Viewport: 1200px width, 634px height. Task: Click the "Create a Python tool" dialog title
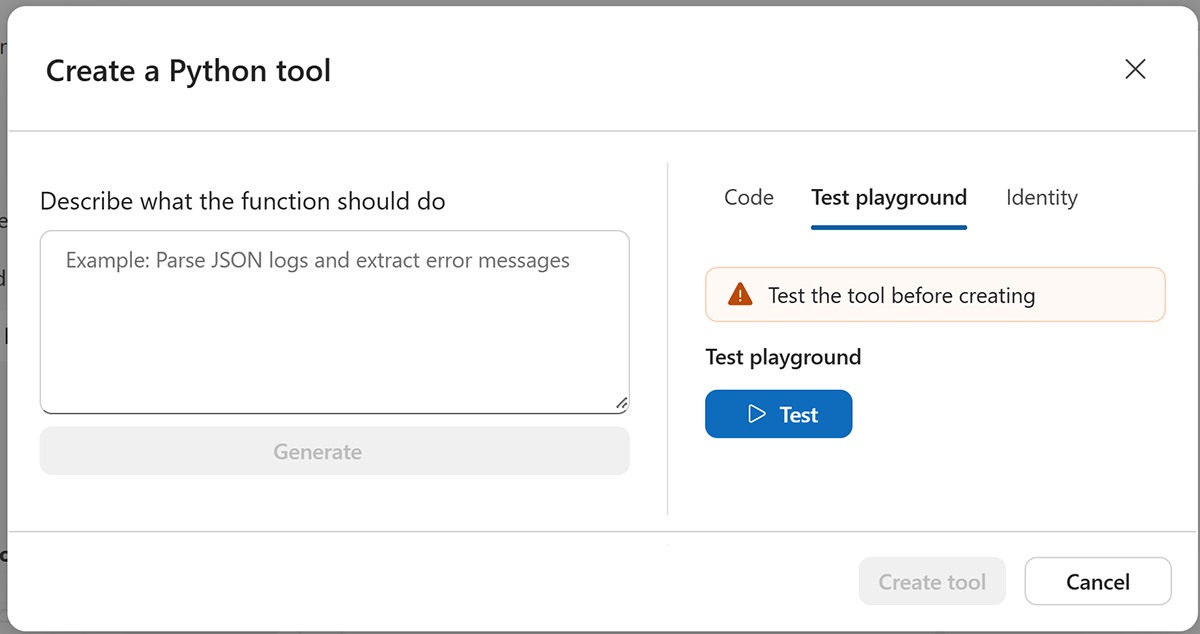[187, 70]
